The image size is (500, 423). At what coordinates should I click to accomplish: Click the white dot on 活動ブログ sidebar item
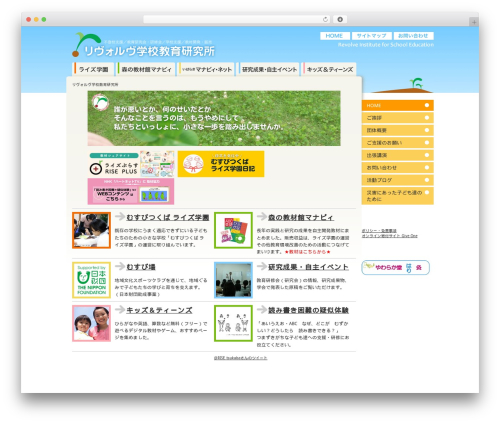pyautogui.click(x=427, y=180)
